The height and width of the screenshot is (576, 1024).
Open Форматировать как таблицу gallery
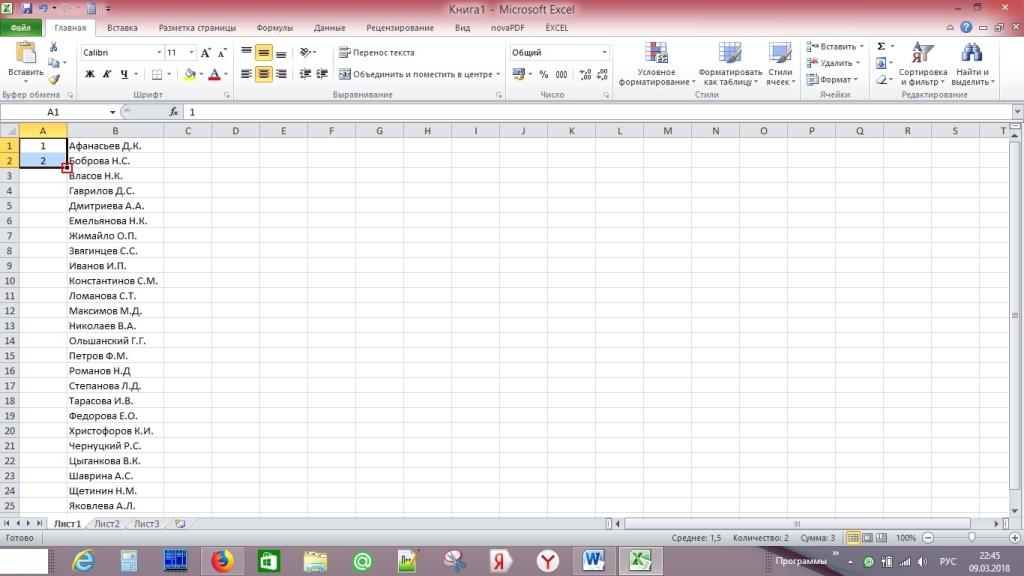pos(729,64)
